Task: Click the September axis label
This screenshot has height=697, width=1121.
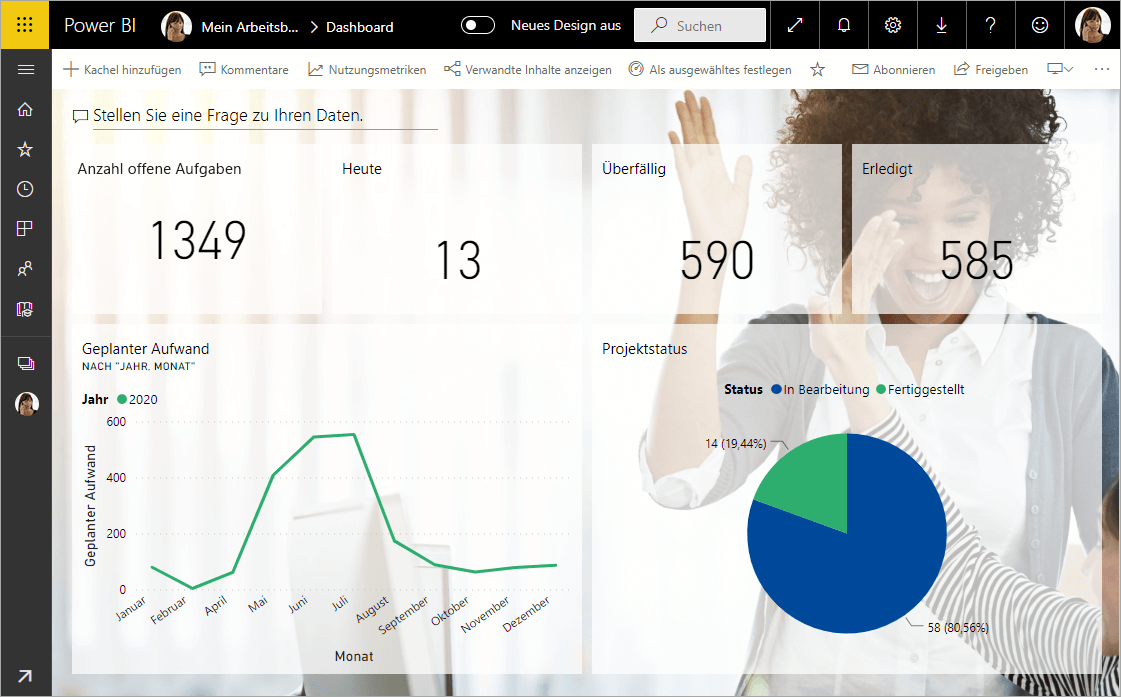Action: point(404,616)
